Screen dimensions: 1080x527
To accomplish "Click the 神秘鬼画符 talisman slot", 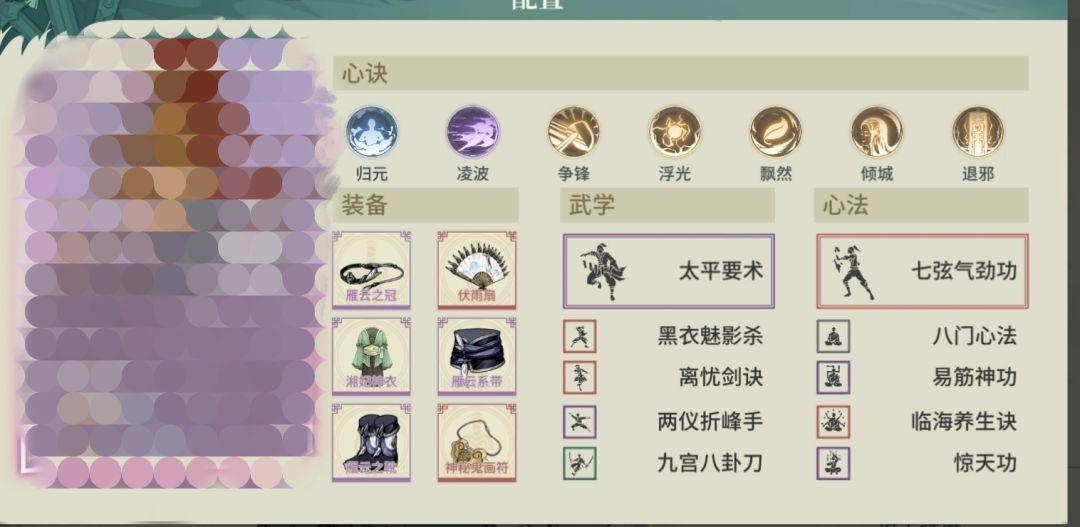I will [477, 442].
